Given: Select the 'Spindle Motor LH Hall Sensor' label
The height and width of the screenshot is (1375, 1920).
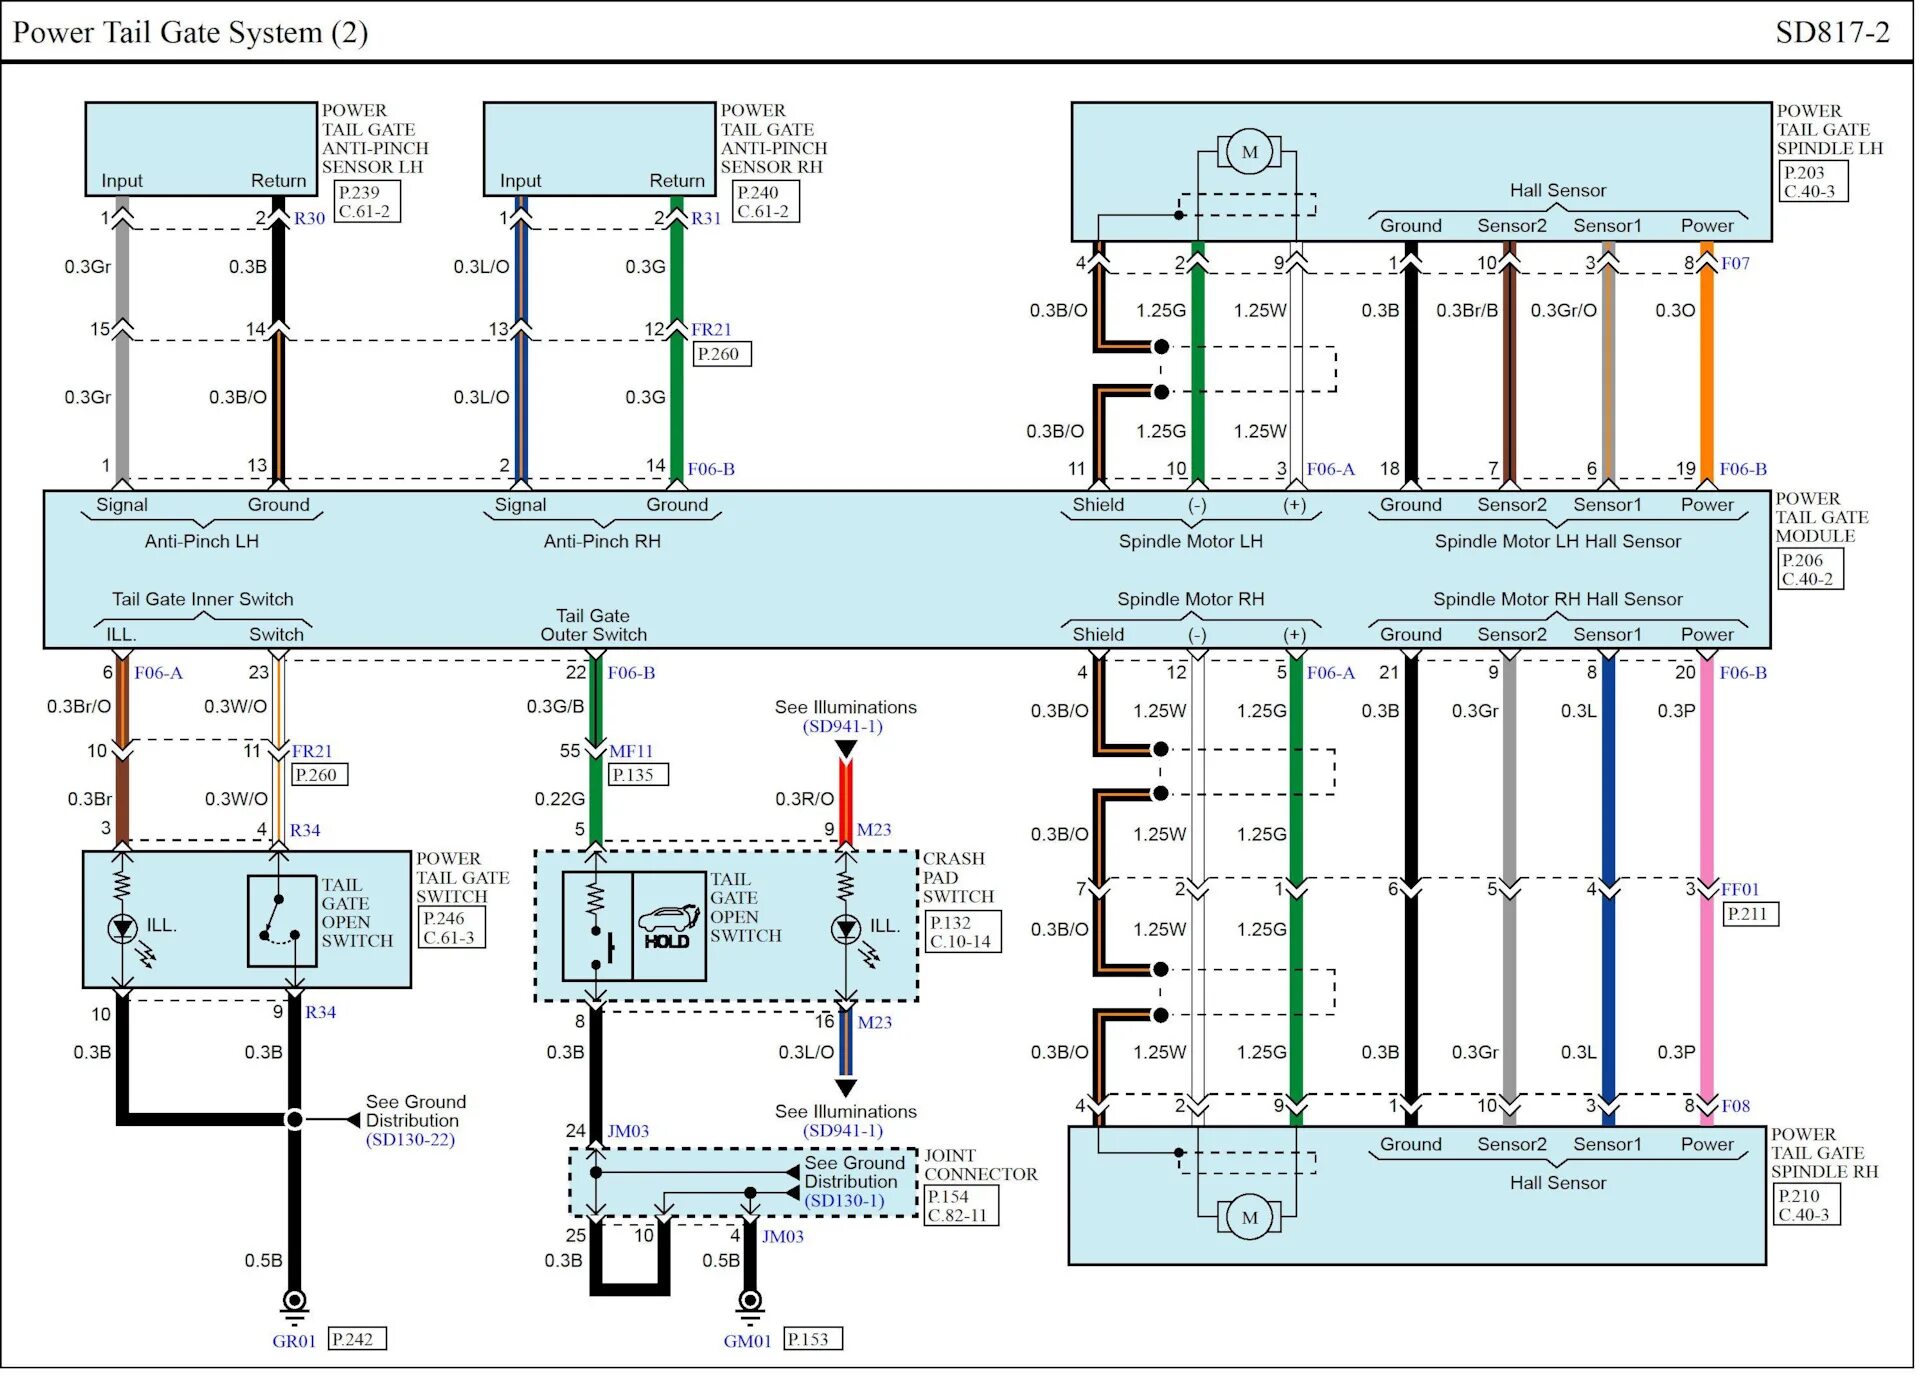Looking at the screenshot, I should pyautogui.click(x=1558, y=541).
